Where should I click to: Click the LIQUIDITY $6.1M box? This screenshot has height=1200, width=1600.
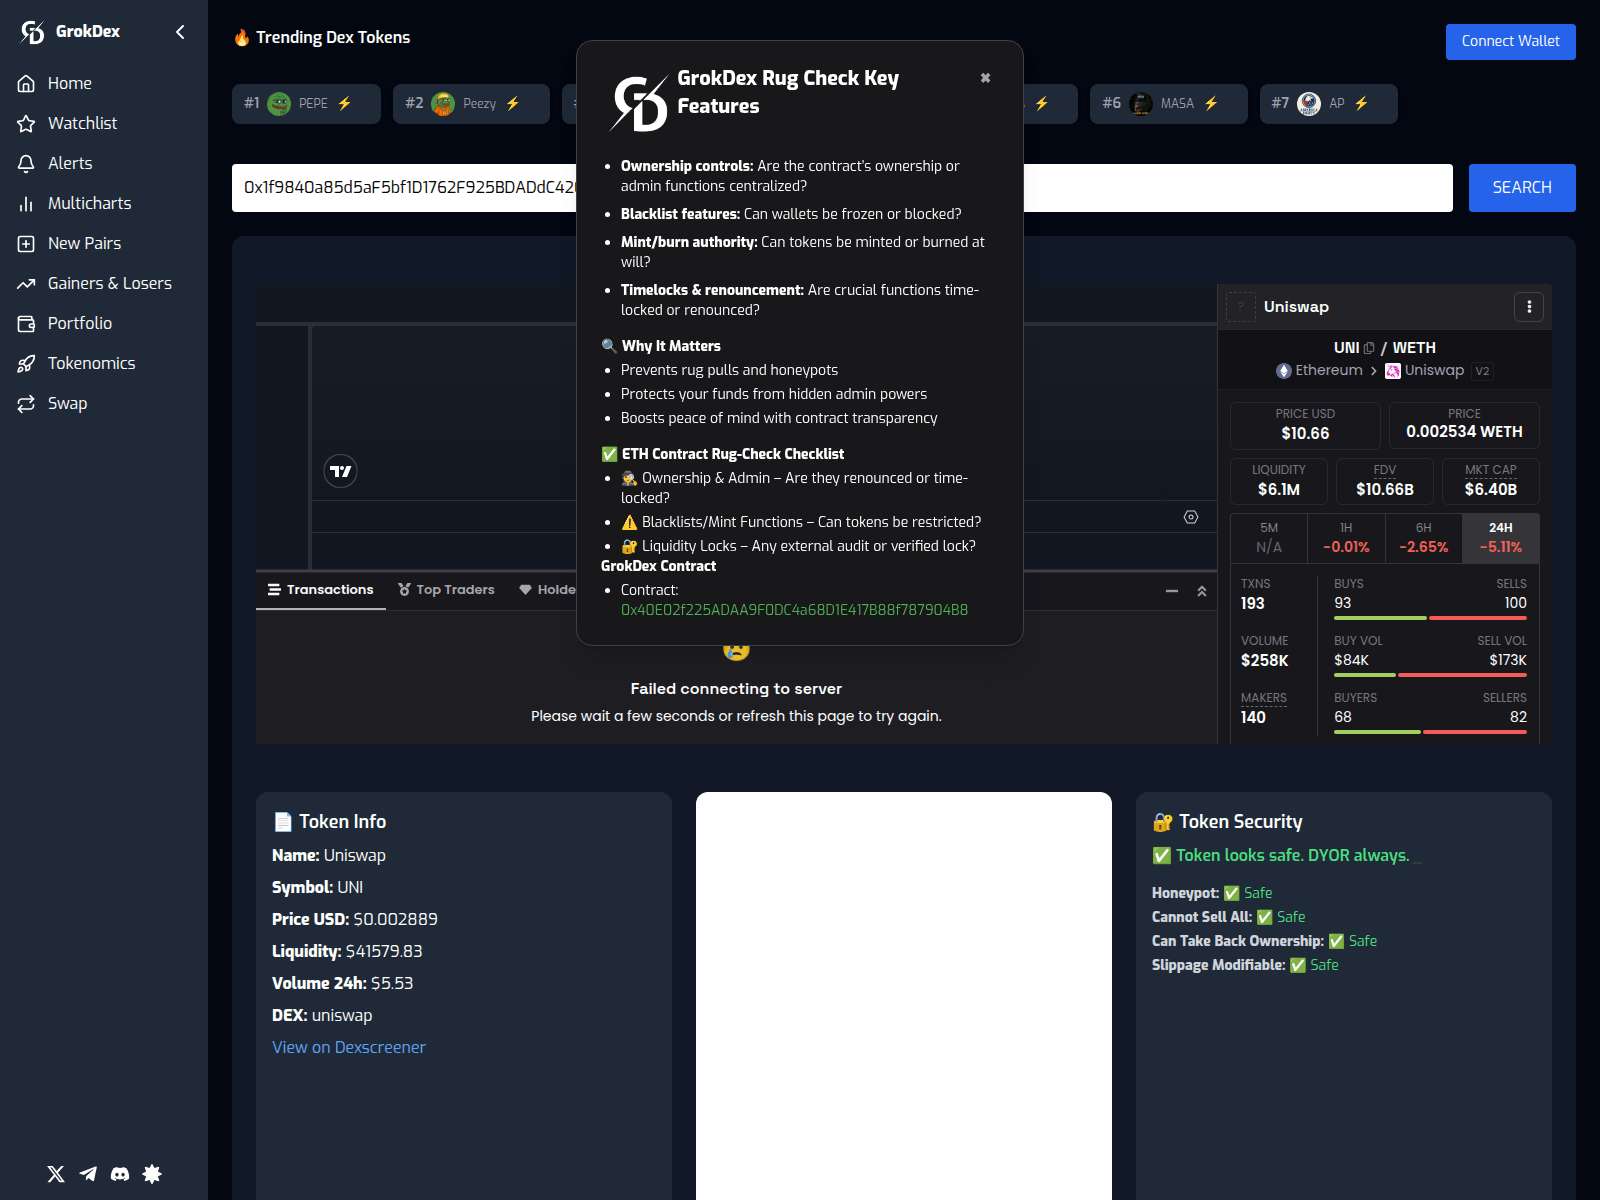(1279, 481)
